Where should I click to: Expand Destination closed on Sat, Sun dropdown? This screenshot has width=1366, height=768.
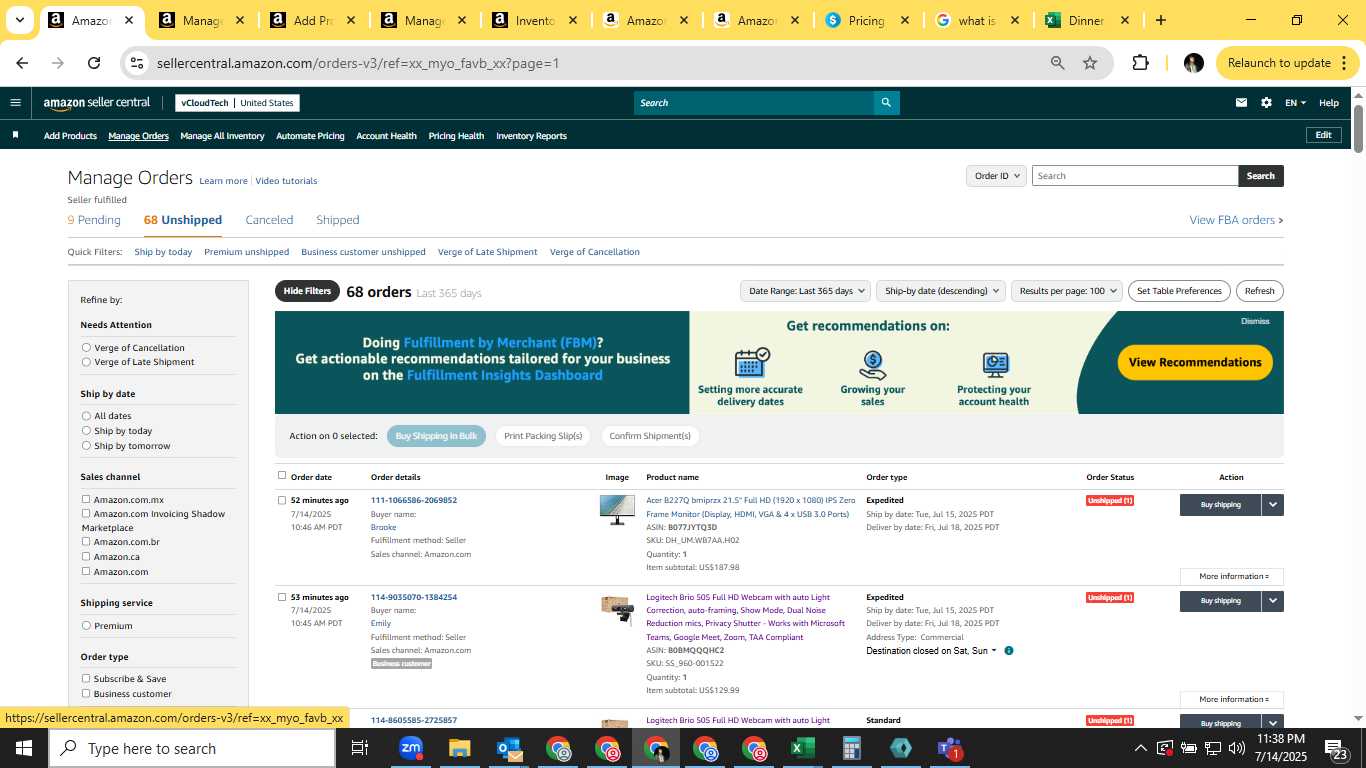click(x=931, y=651)
